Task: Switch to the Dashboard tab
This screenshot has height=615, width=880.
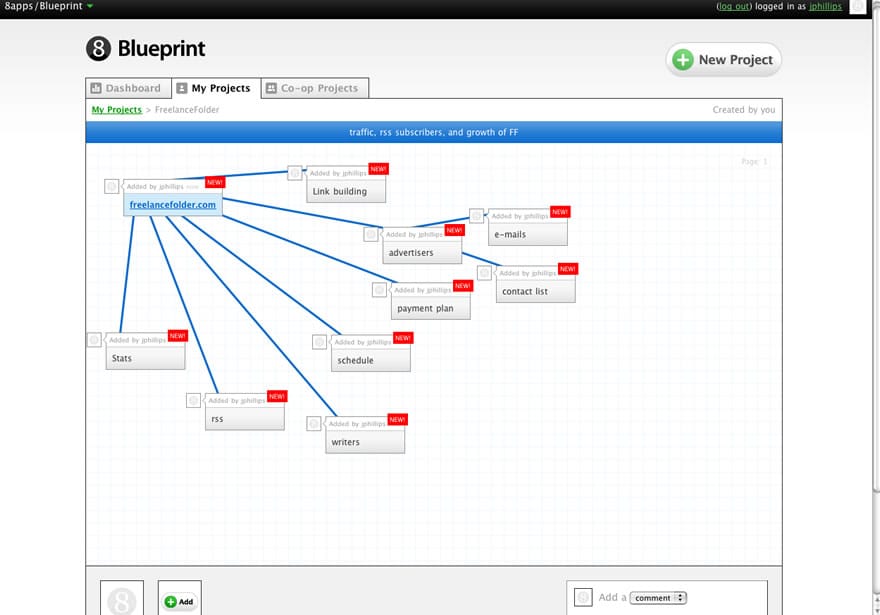Action: pyautogui.click(x=128, y=88)
